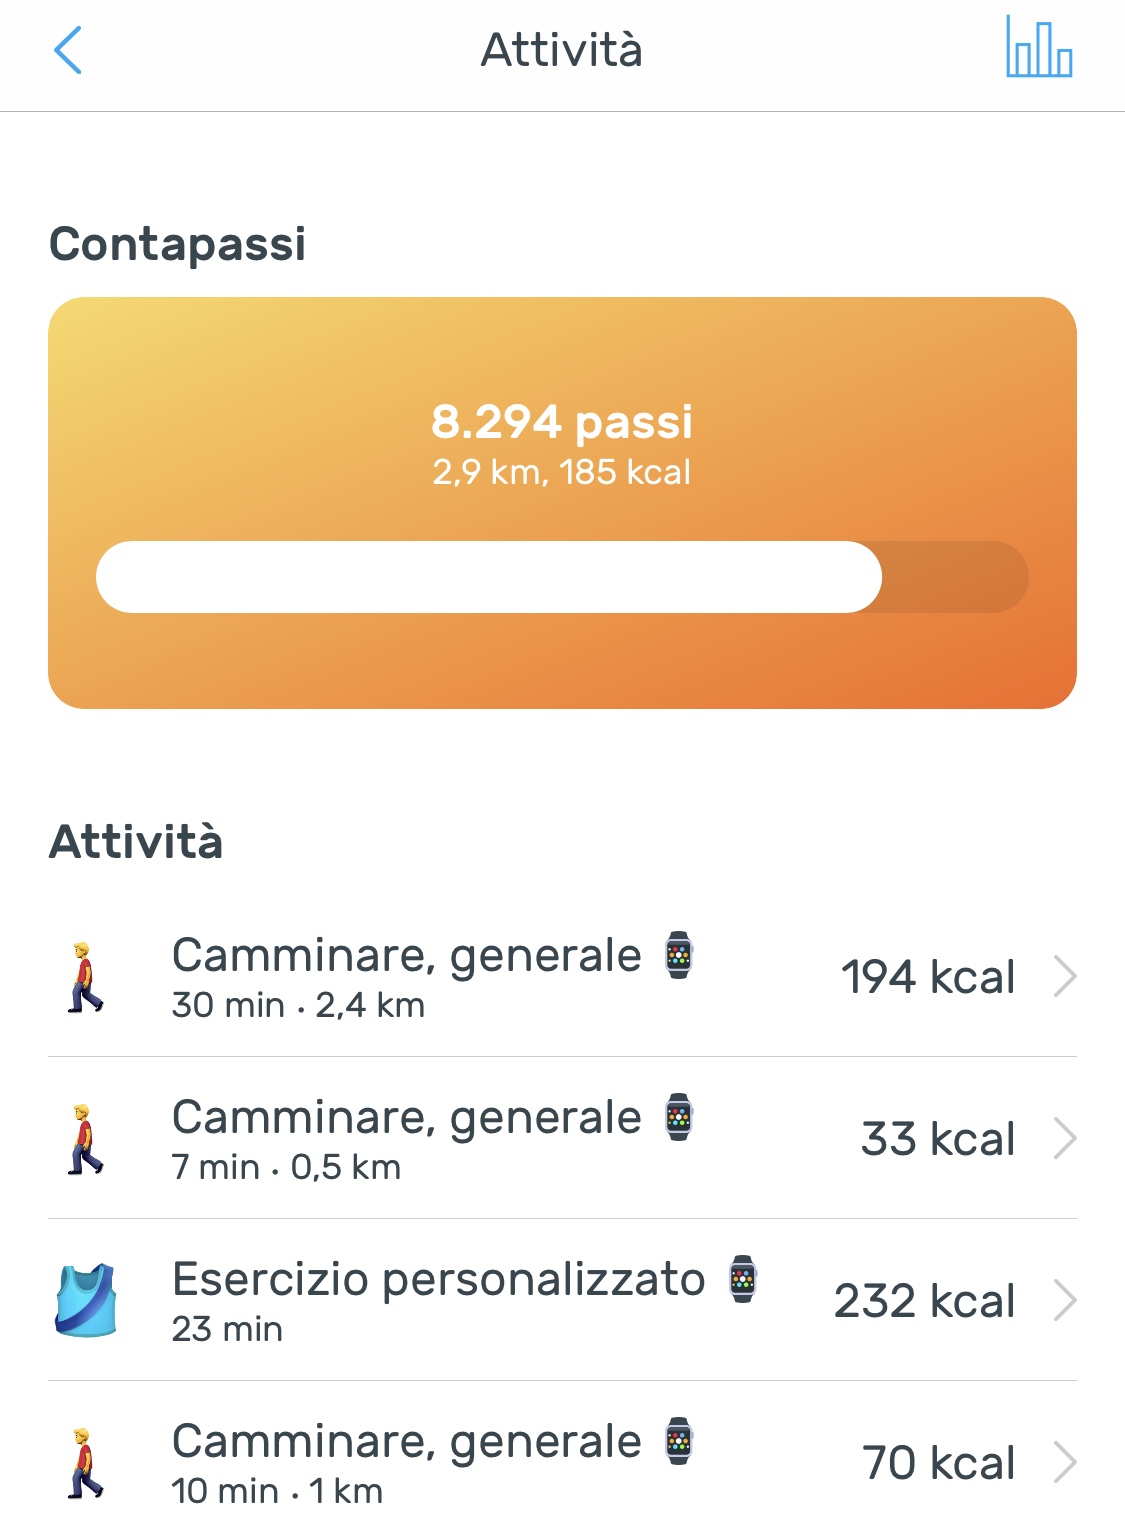The image size is (1125, 1534).
Task: Open Camminare, generale 30 min activity
Action: pos(562,976)
